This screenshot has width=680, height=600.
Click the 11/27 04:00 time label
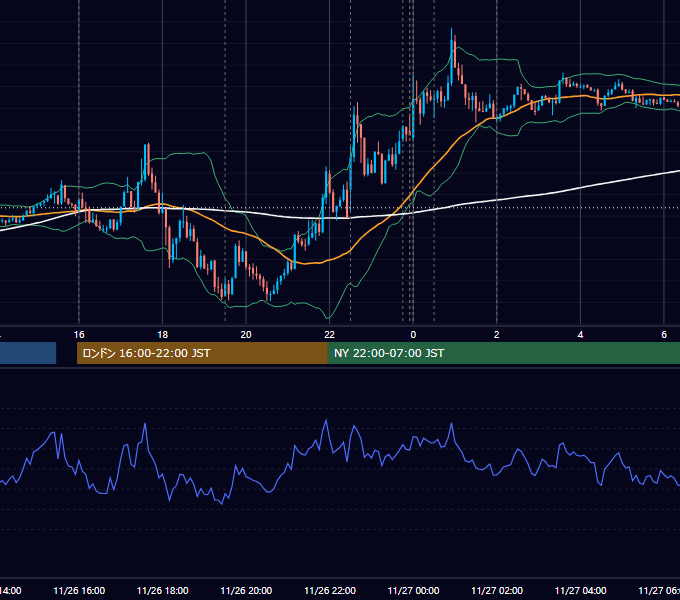pyautogui.click(x=581, y=590)
